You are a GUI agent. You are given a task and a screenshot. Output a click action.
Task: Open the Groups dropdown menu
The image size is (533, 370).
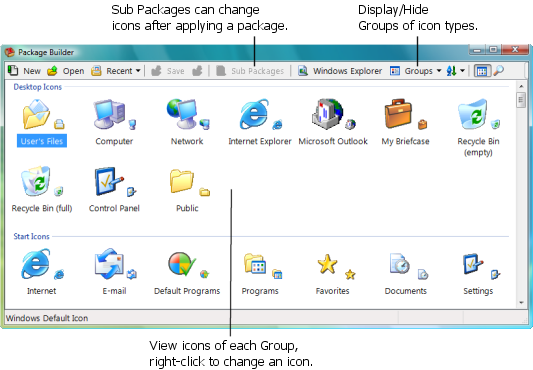[x=415, y=71]
